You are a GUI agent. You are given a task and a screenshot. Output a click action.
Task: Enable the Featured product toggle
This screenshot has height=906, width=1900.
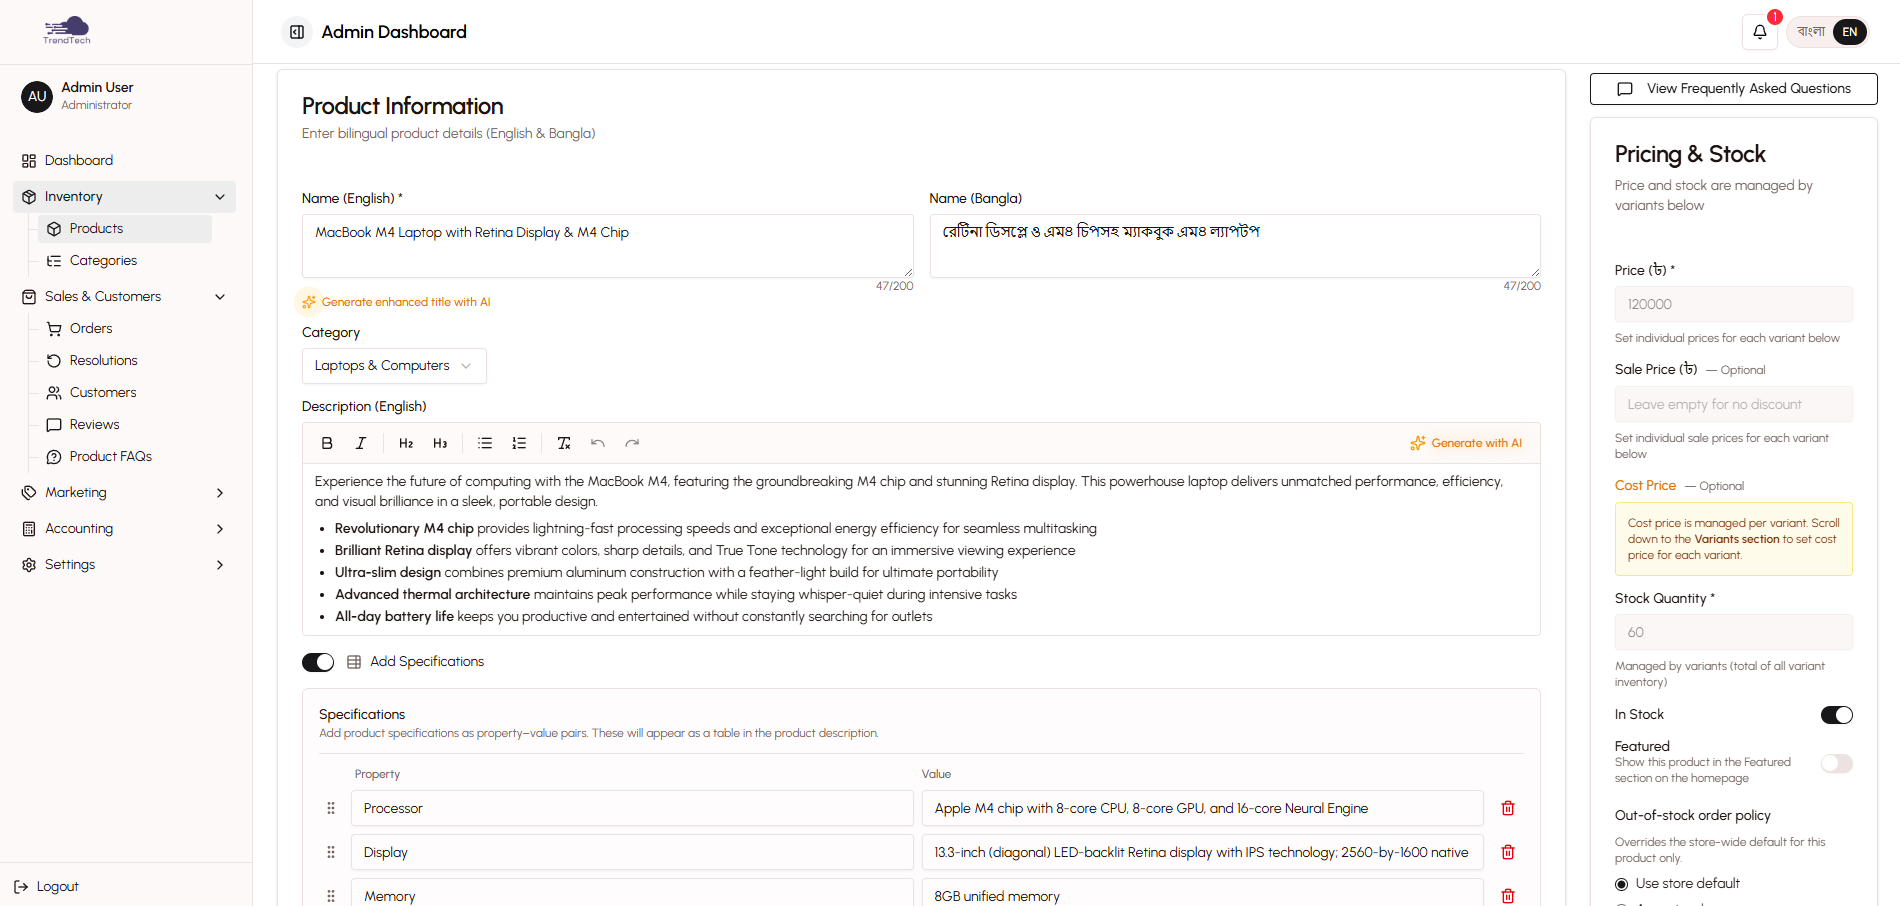point(1836,763)
